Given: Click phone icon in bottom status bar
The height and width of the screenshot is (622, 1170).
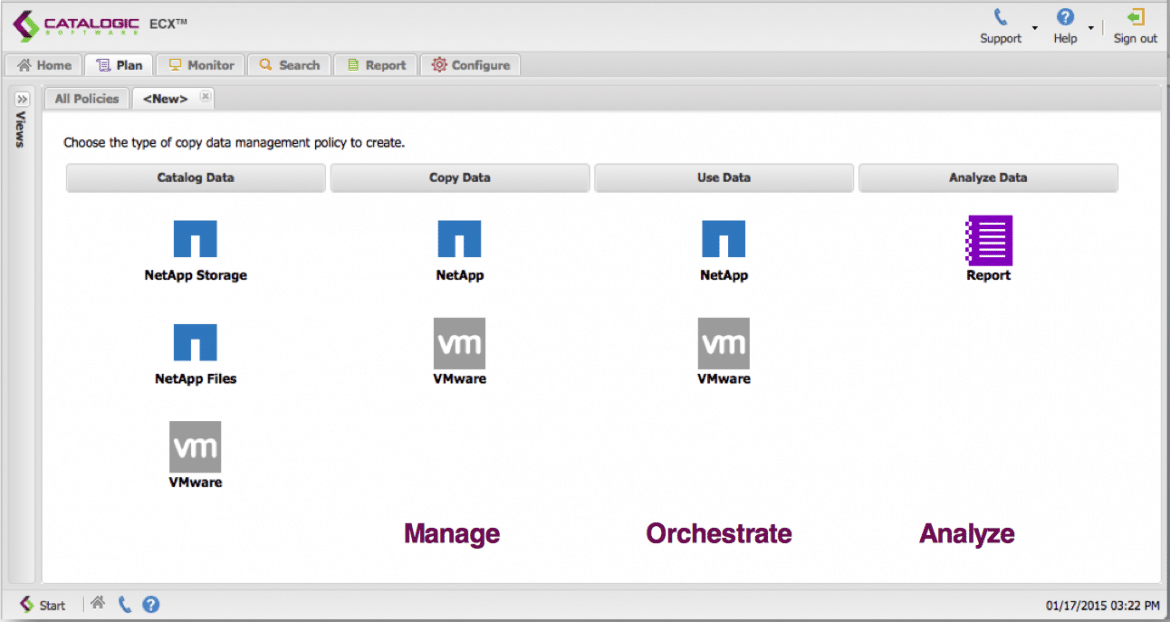Looking at the screenshot, I should [x=125, y=604].
